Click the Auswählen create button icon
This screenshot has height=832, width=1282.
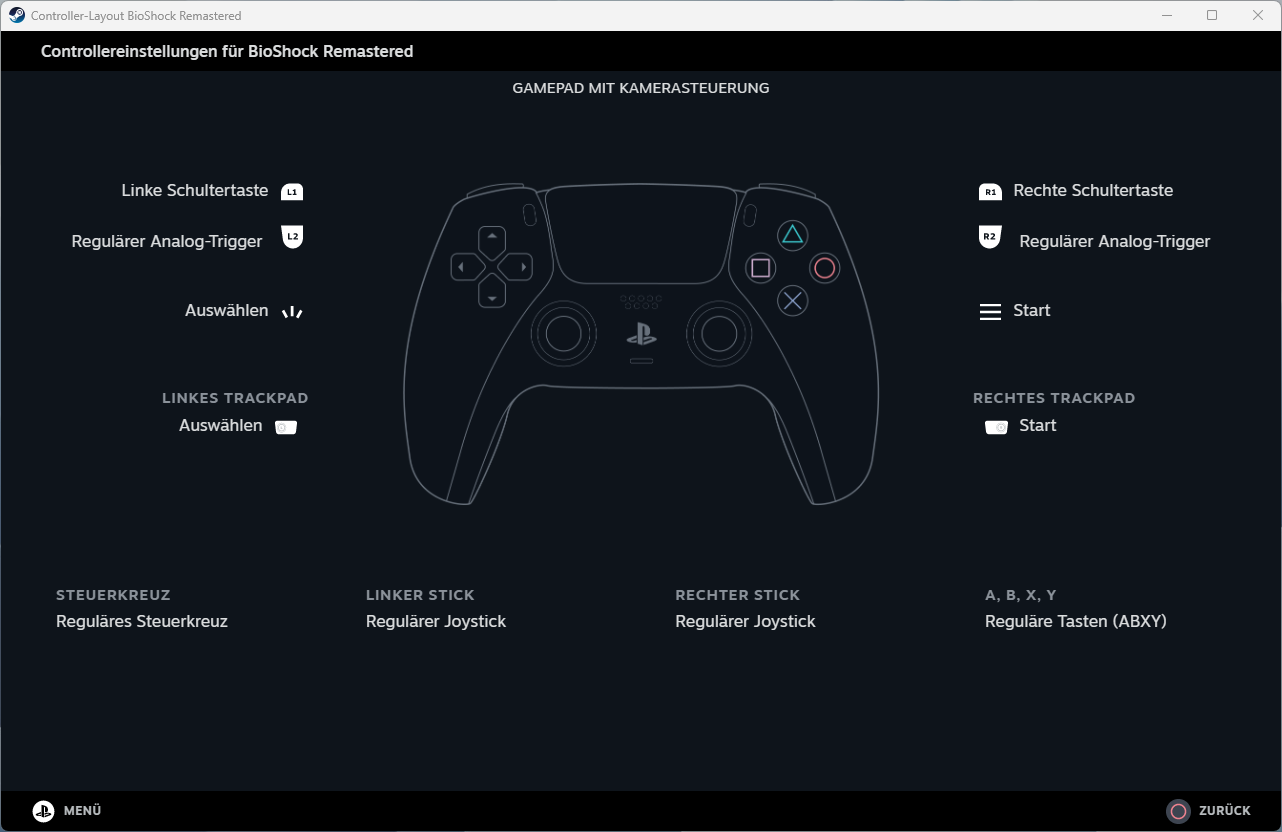click(291, 312)
